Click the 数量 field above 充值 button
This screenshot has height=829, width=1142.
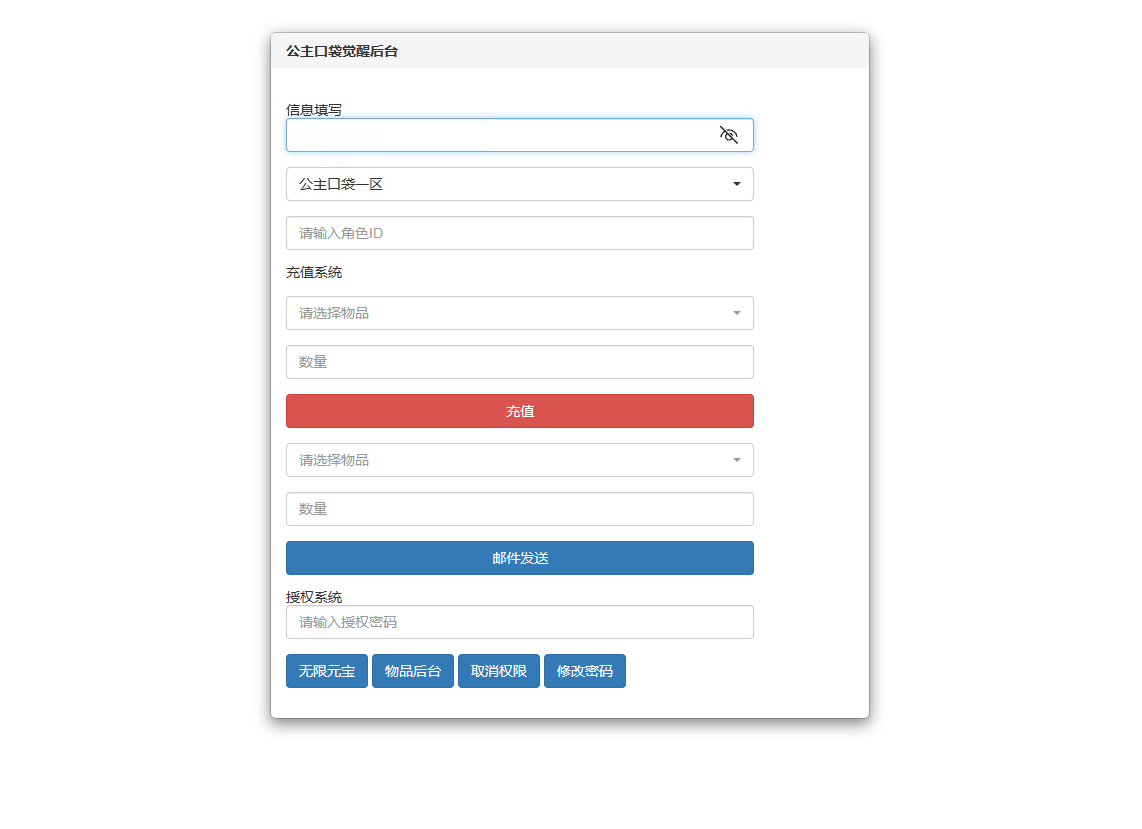point(519,362)
